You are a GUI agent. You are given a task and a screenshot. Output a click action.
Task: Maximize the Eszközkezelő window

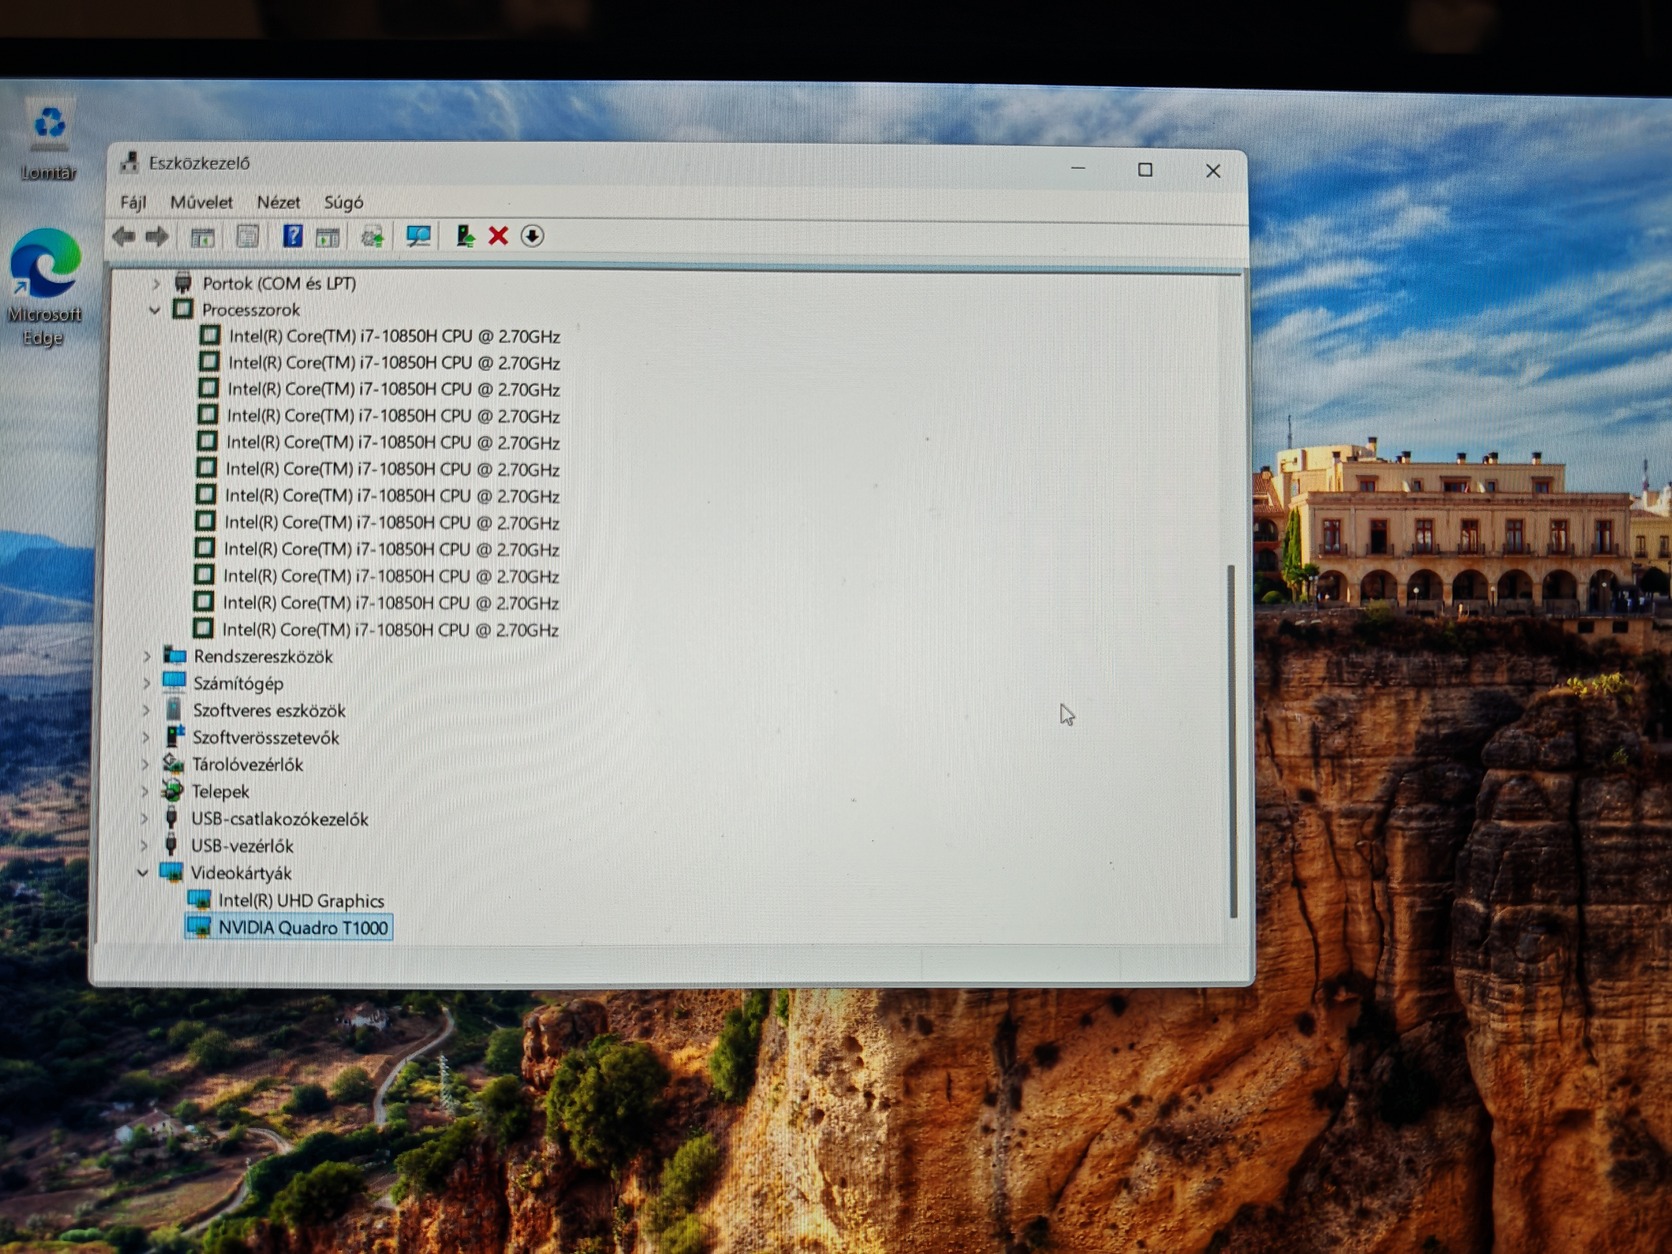pos(1145,170)
